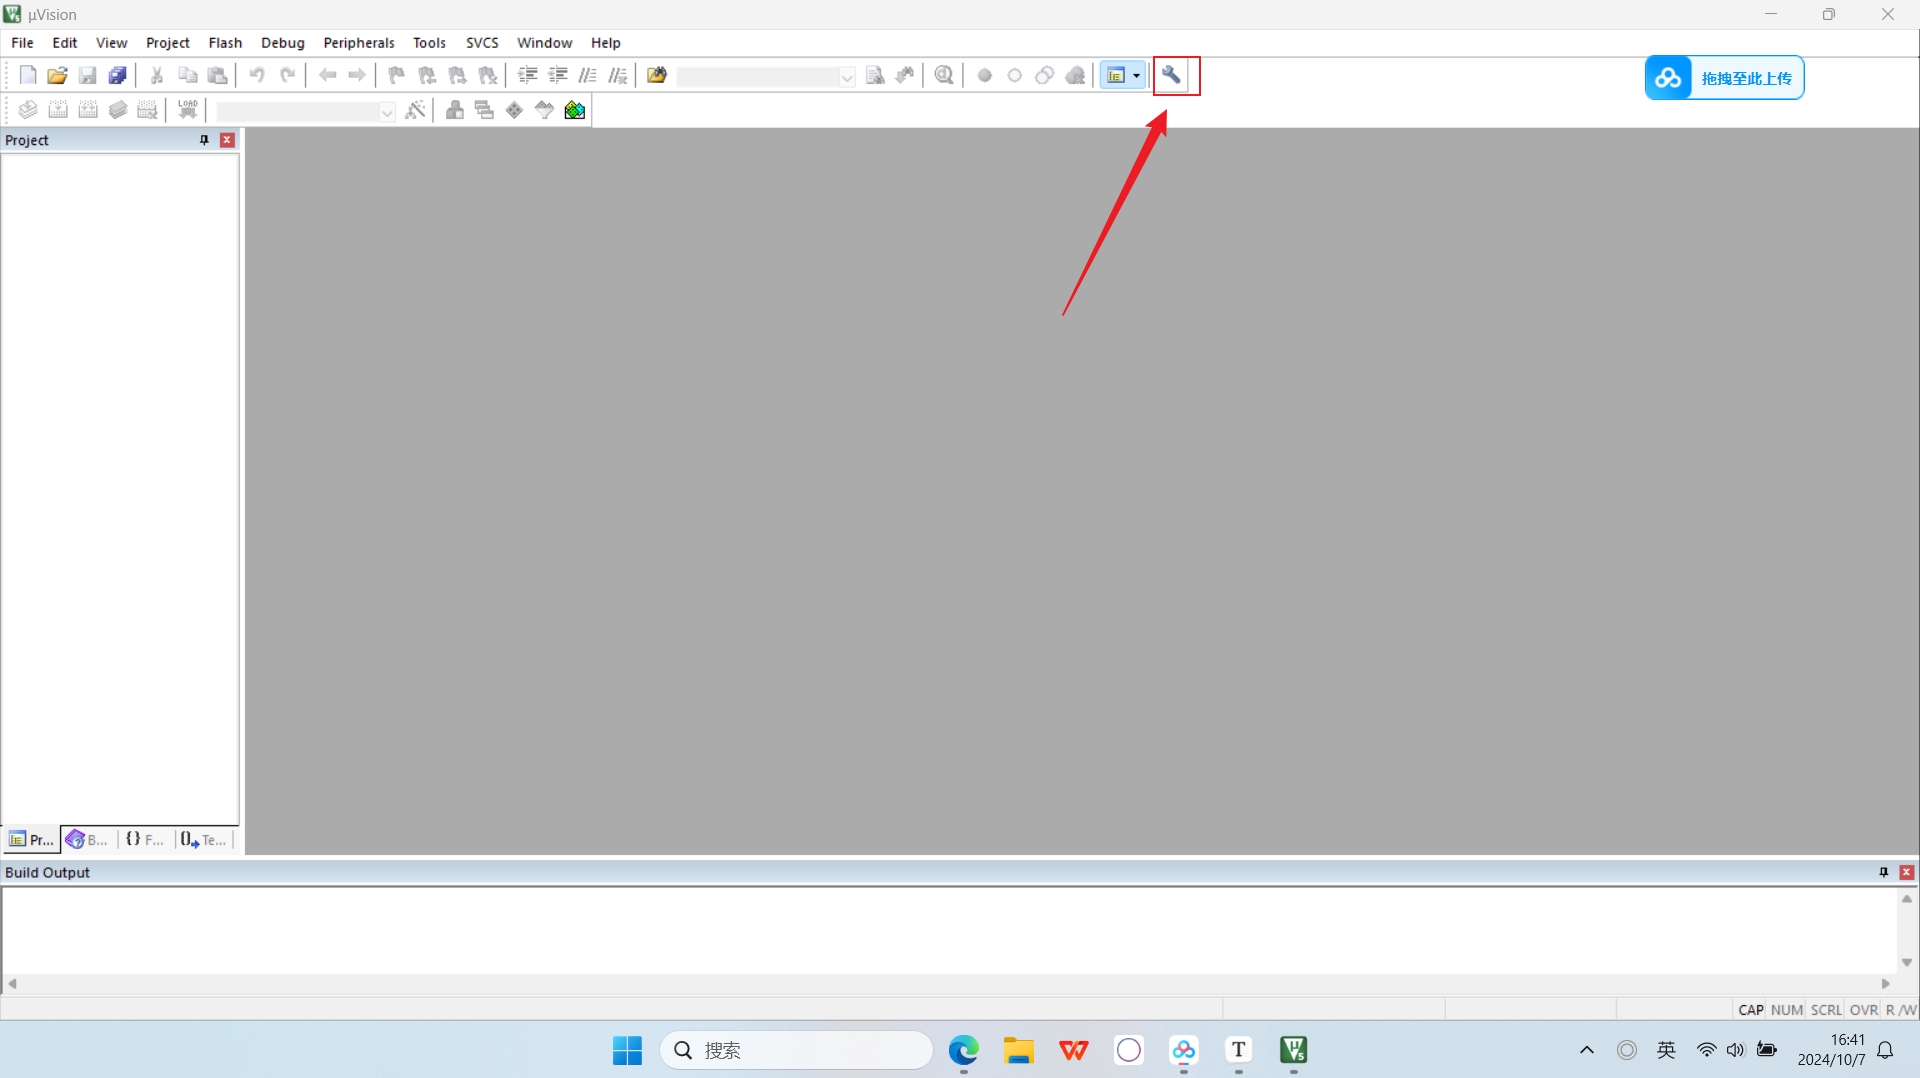Click the Options for Target magic wand icon
The height and width of the screenshot is (1078, 1920).
pyautogui.click(x=416, y=110)
